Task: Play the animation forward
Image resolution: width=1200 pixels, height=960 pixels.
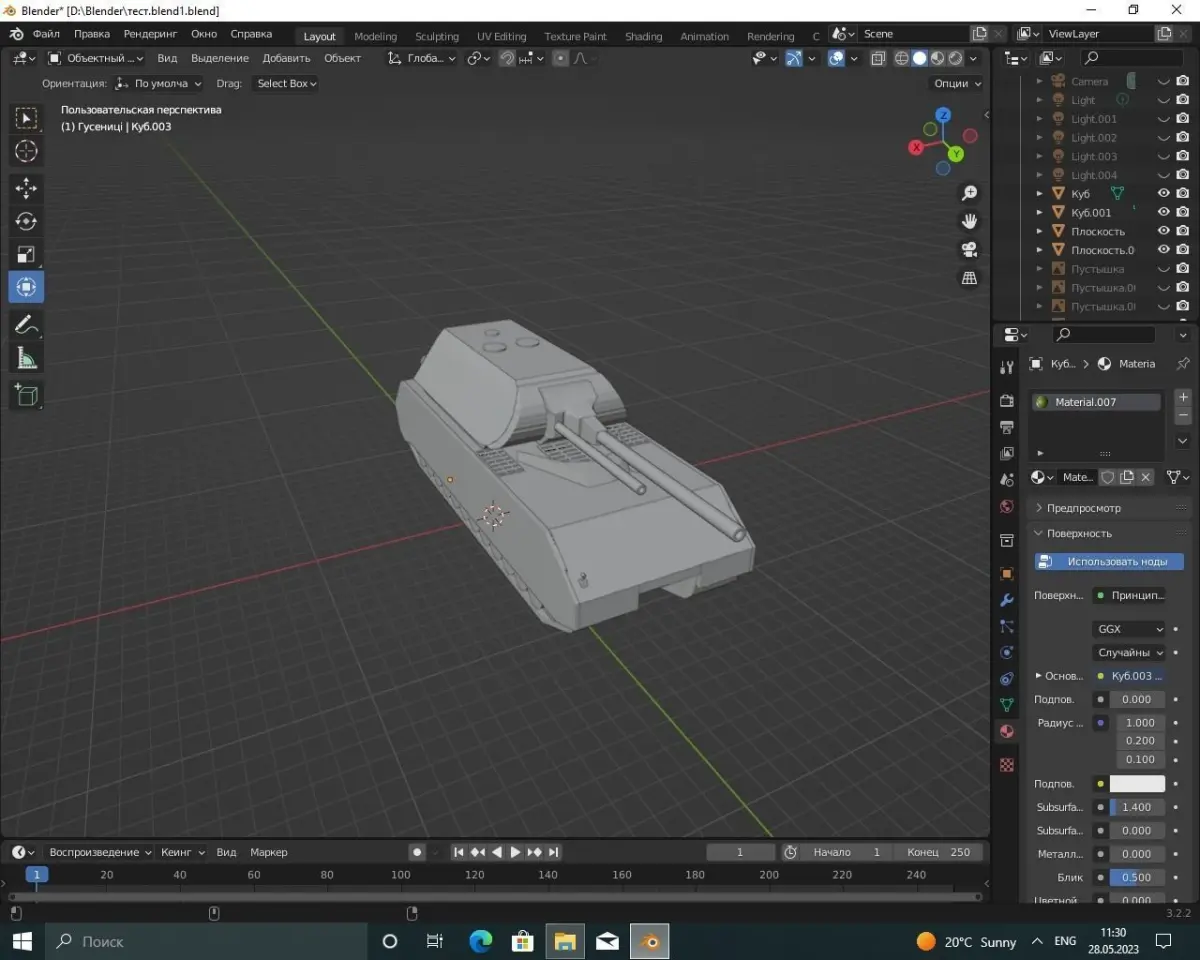Action: [x=515, y=852]
